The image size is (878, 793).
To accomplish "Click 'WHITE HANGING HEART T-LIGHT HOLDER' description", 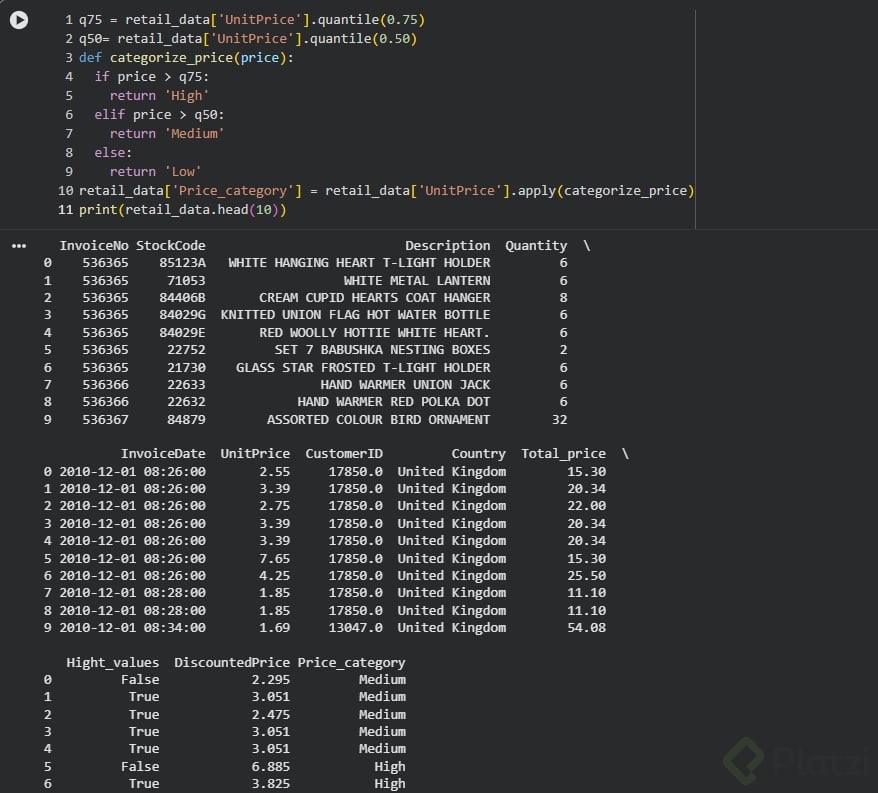I will coord(359,263).
